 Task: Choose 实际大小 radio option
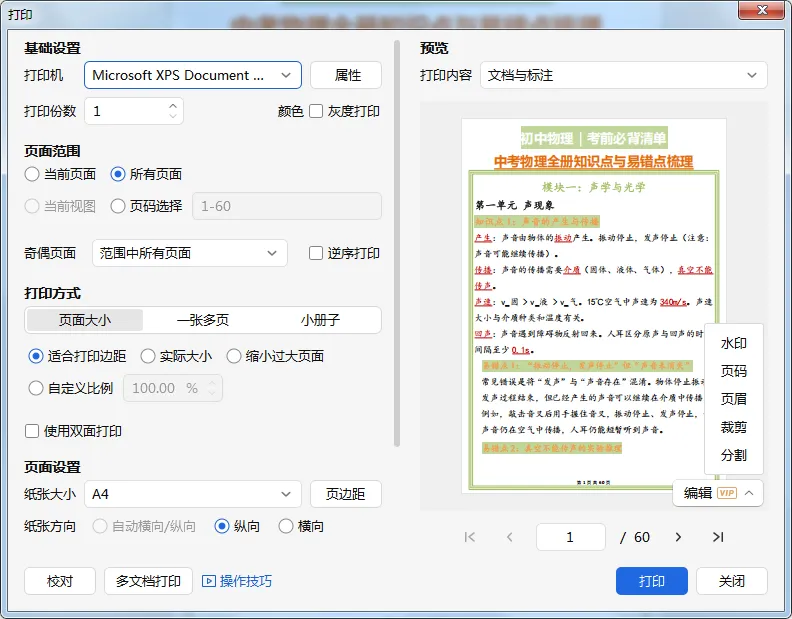147,356
